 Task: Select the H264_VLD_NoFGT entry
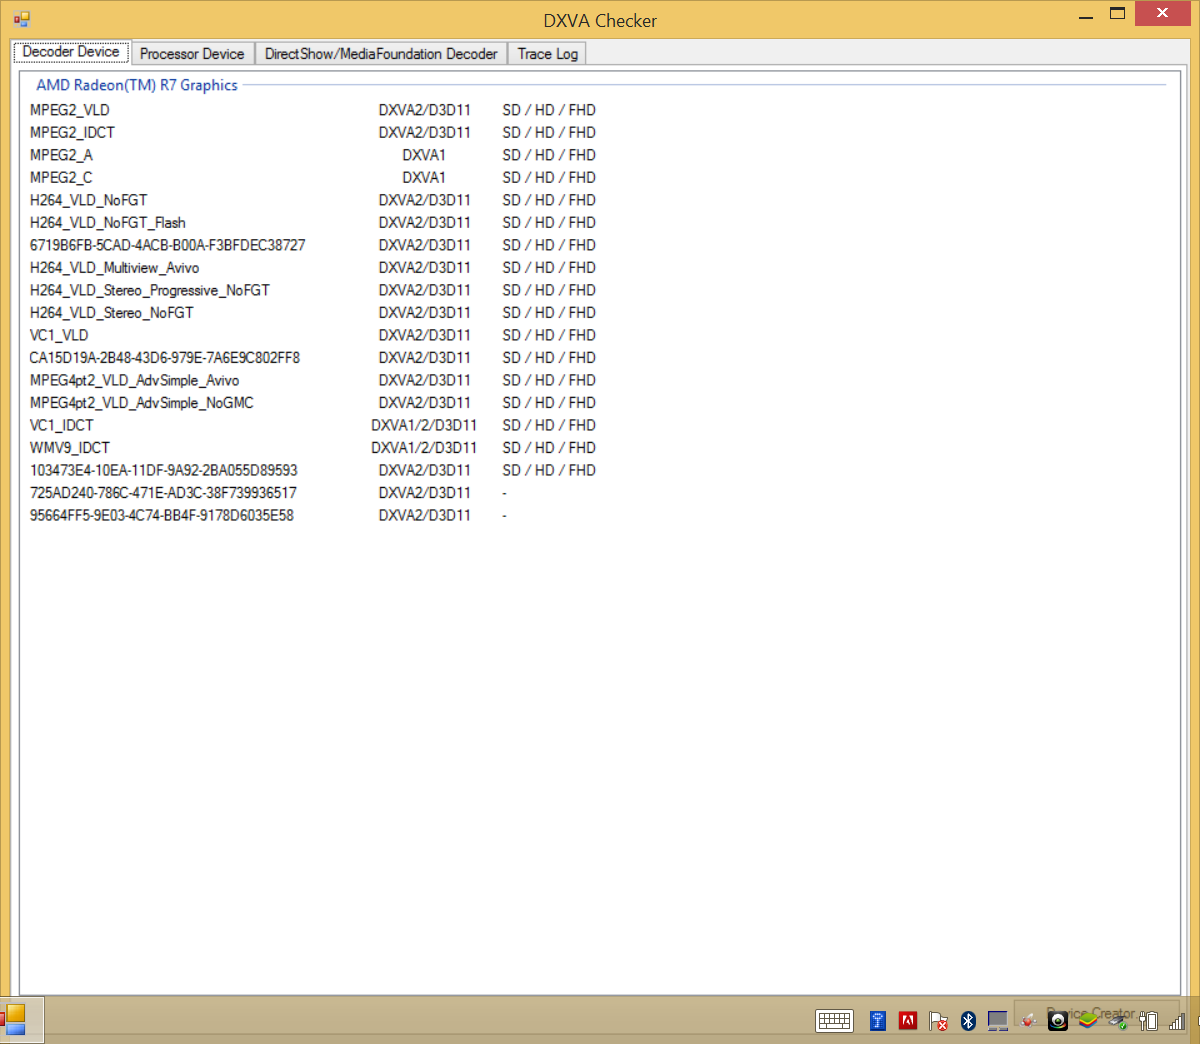tap(88, 200)
